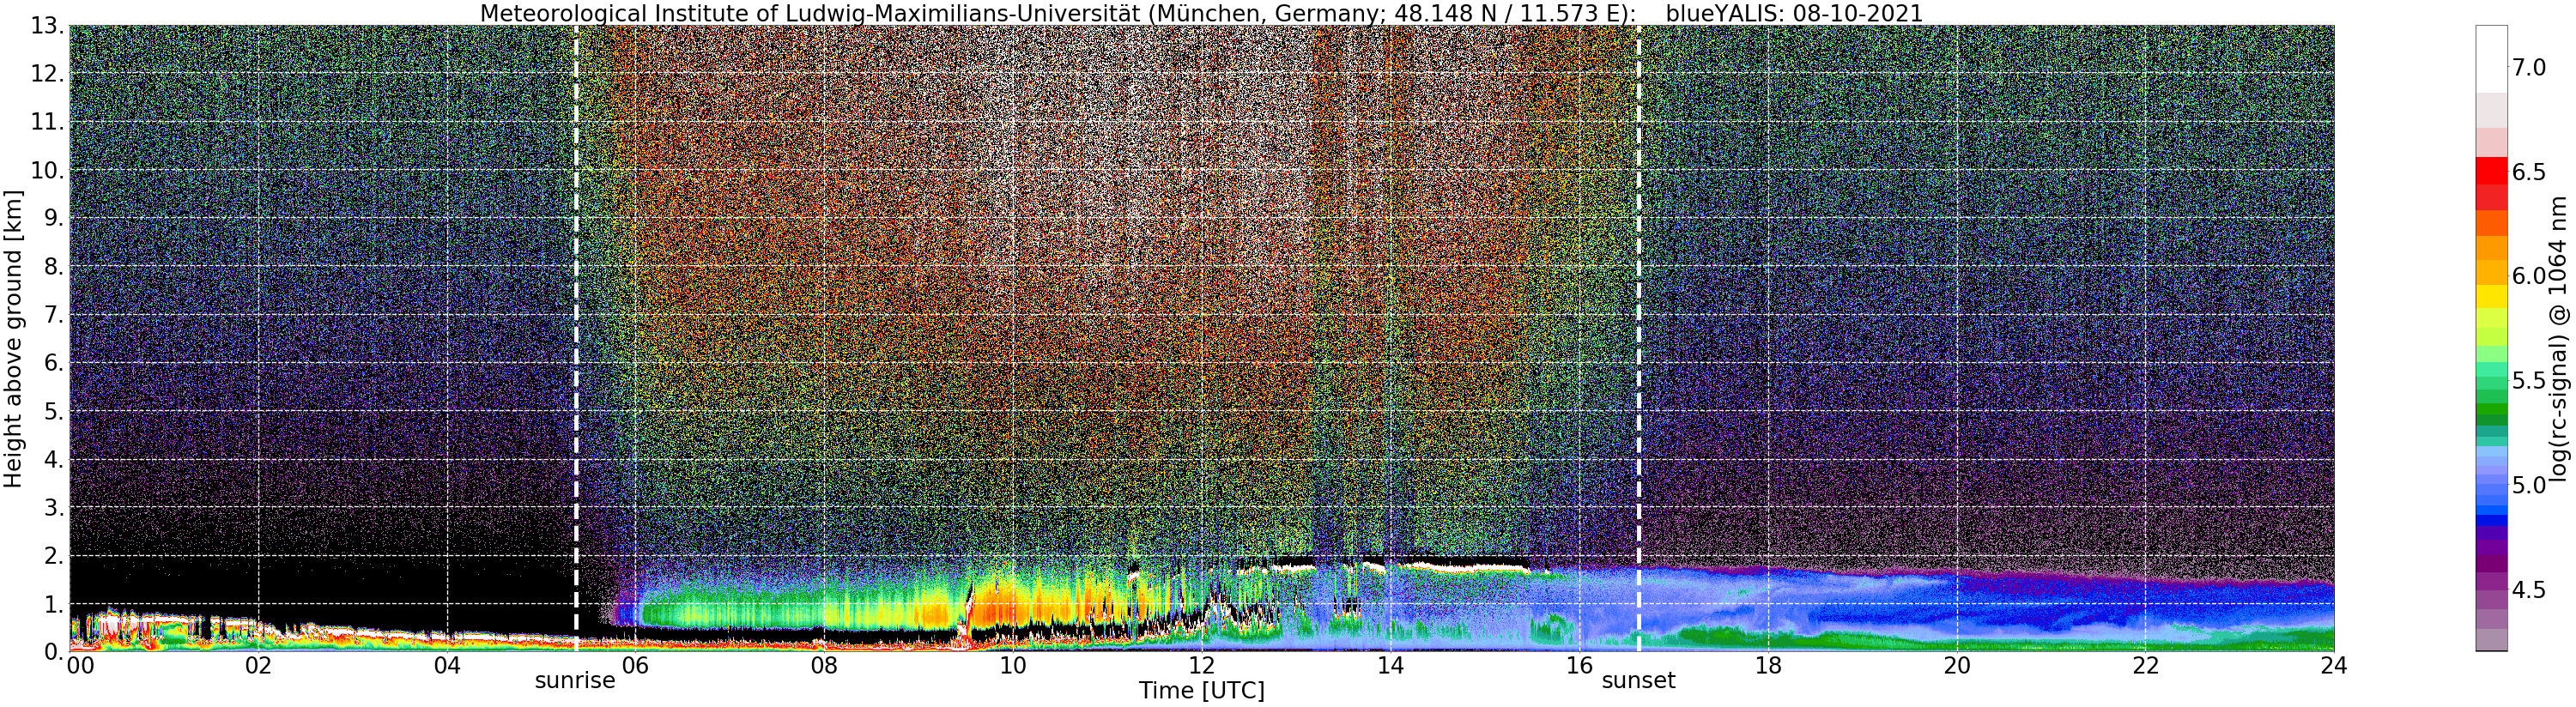Click the white dashed sunrise line
Image resolution: width=2576 pixels, height=707 pixels.
click(576, 338)
